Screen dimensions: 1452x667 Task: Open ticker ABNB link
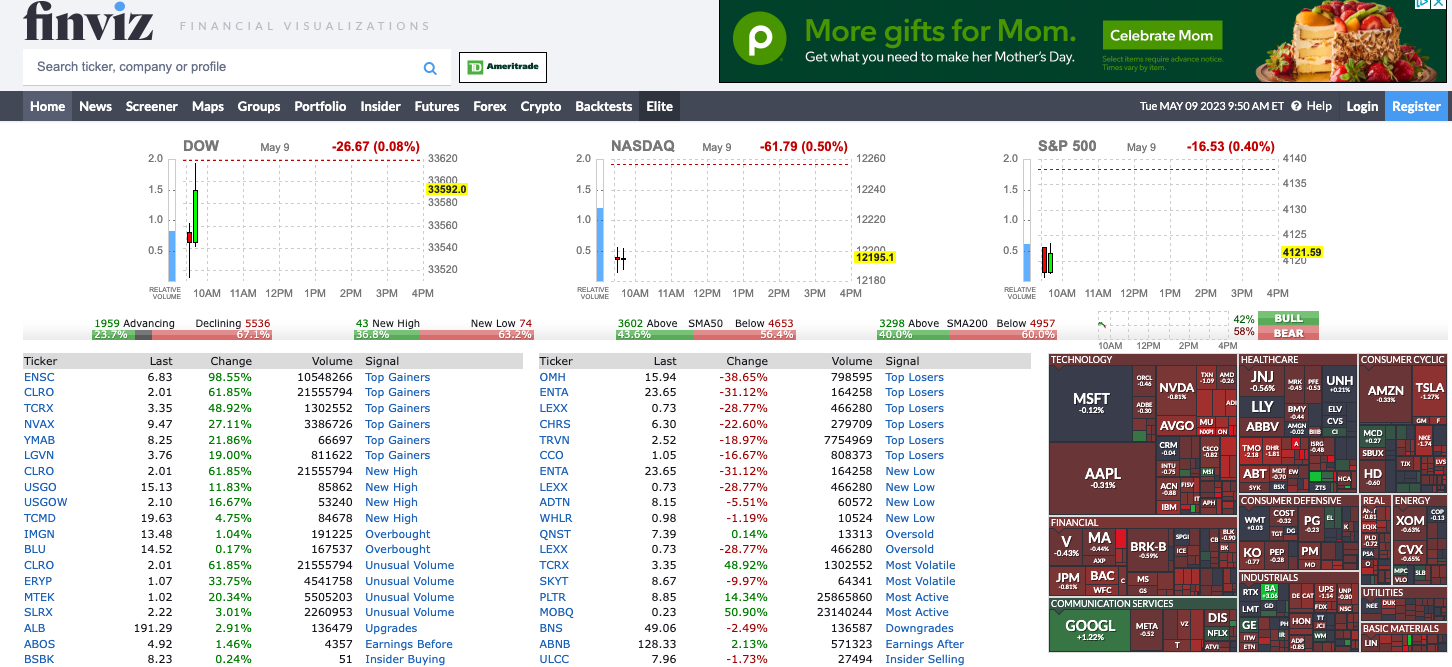coord(554,644)
